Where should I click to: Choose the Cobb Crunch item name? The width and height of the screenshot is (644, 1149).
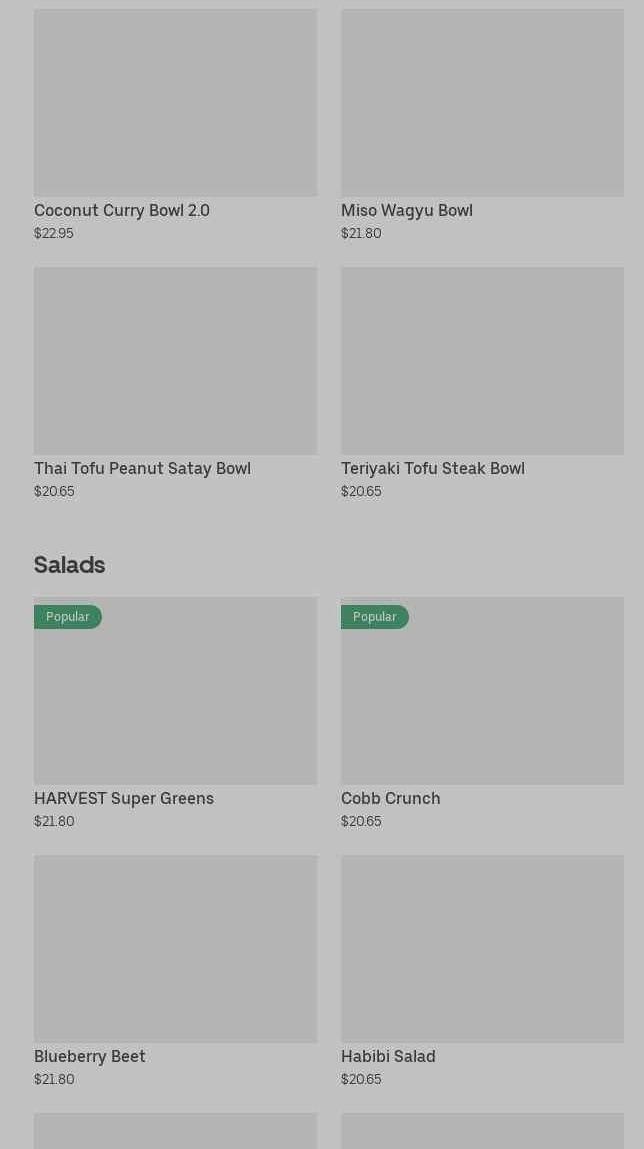(x=391, y=798)
